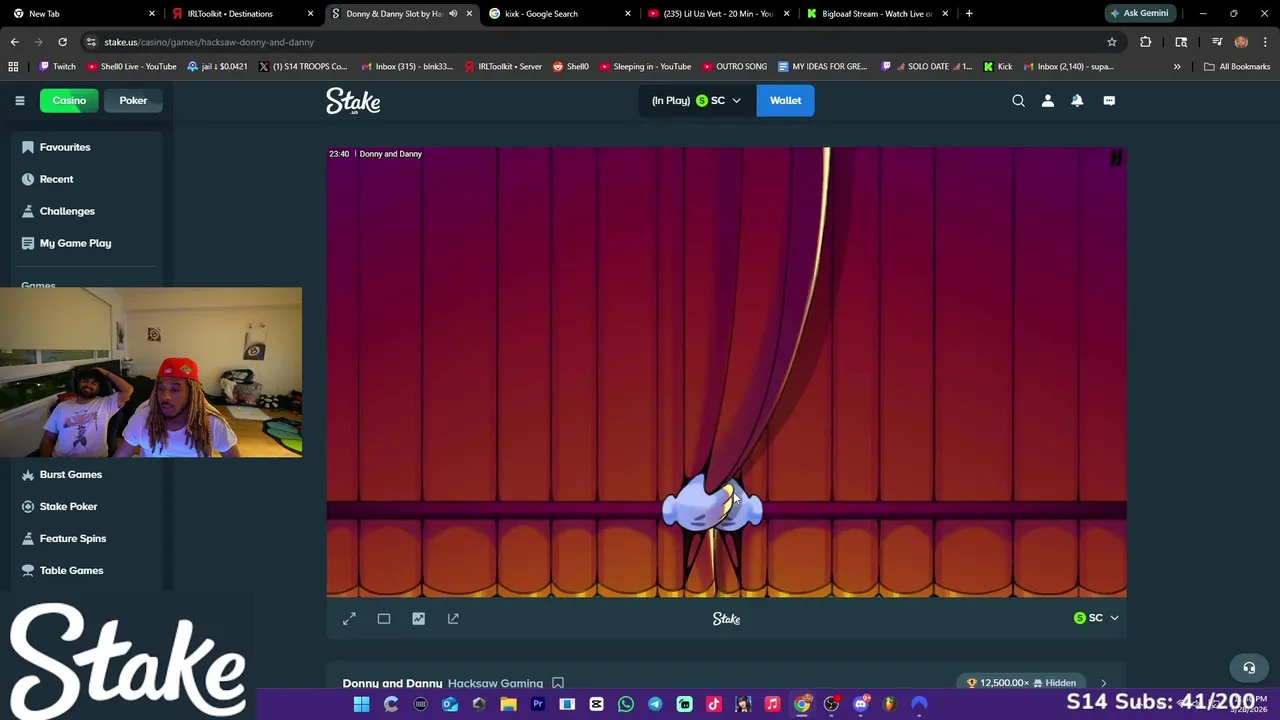The image size is (1280, 720).
Task: Open the browser extensions menu
Action: click(x=1146, y=42)
